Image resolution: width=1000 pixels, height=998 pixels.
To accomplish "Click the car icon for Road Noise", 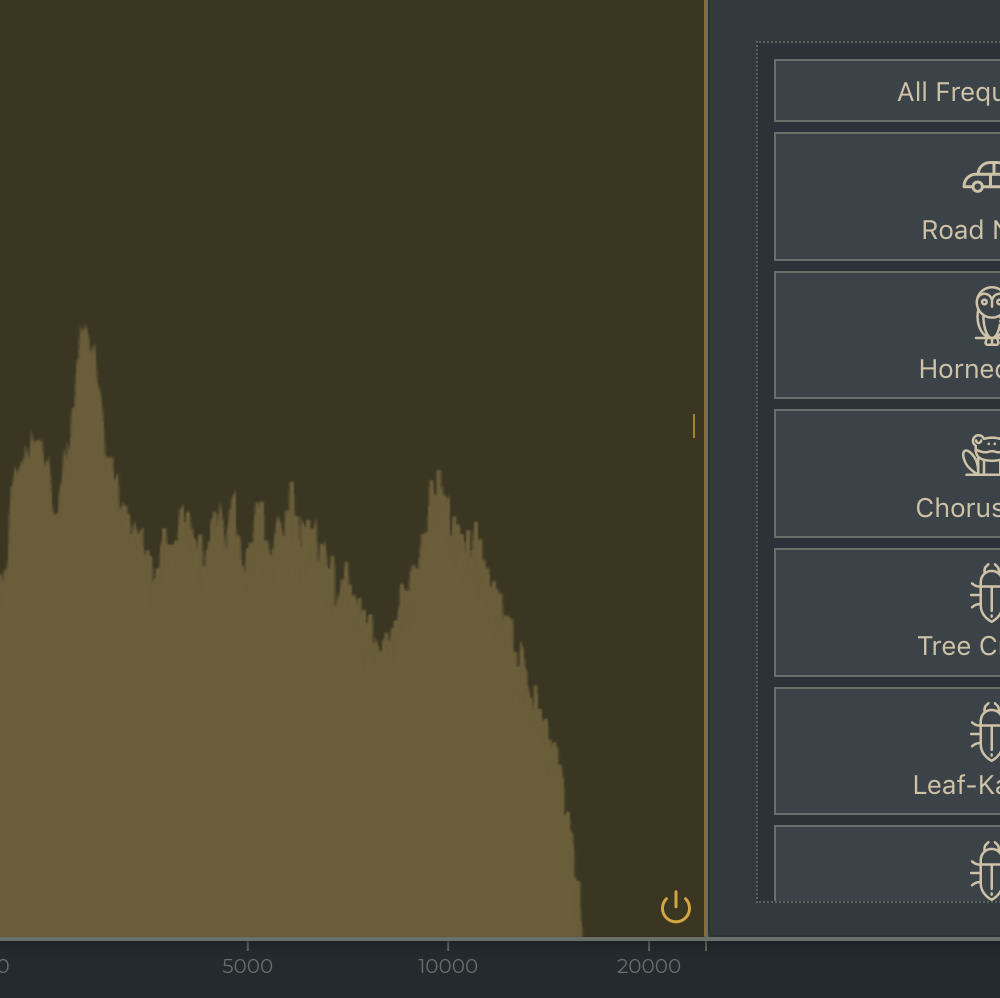I will pyautogui.click(x=982, y=177).
